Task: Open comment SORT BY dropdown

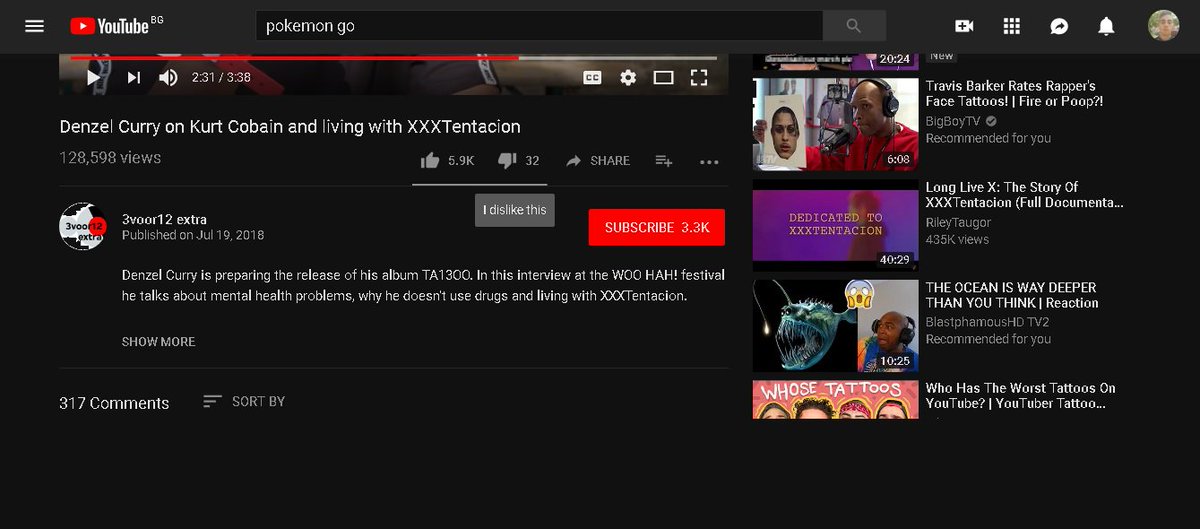Action: [244, 401]
